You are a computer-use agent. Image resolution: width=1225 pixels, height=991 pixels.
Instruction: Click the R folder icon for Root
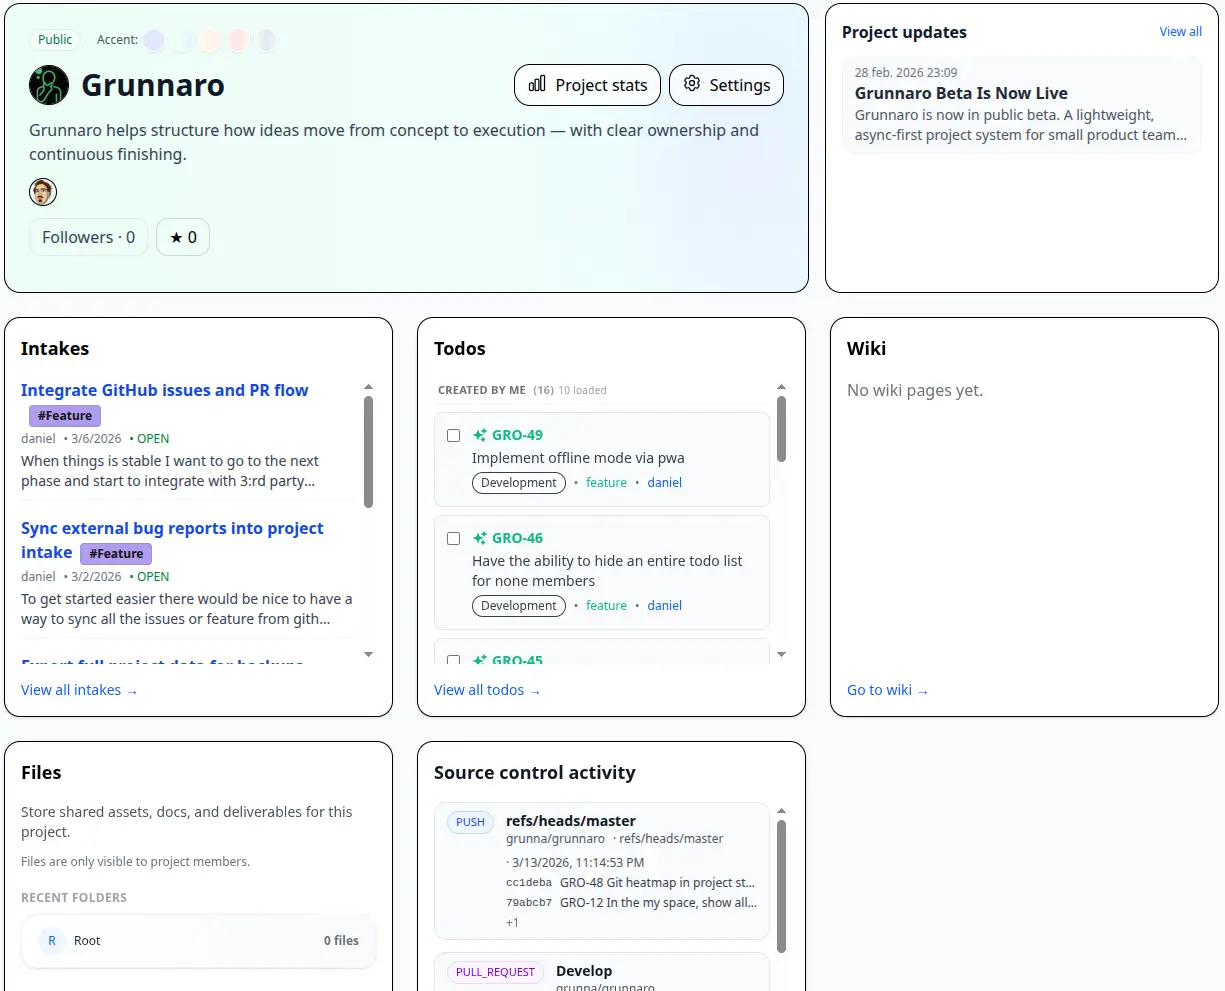click(52, 941)
